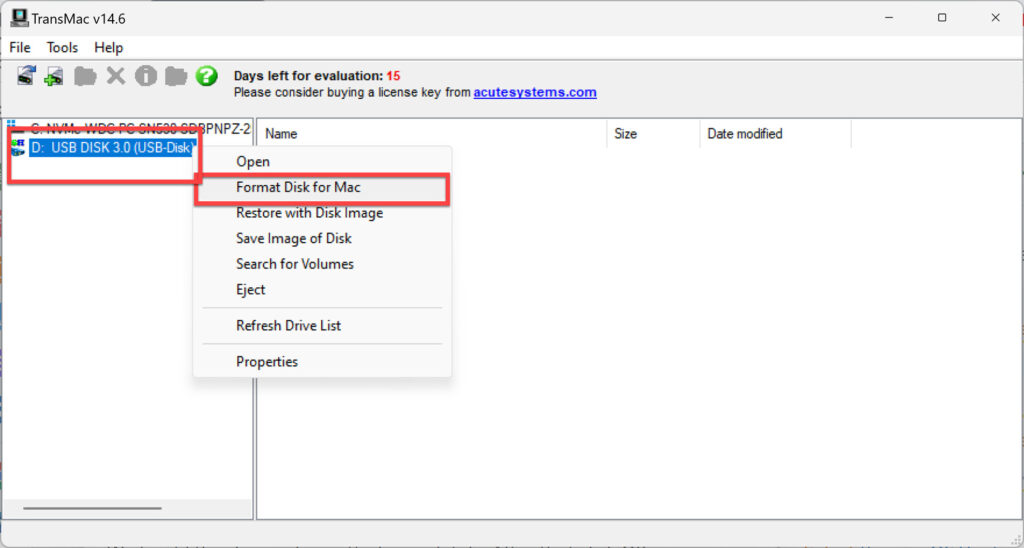The image size is (1024, 548).
Task: Click Refresh Drive List
Action: [323, 325]
